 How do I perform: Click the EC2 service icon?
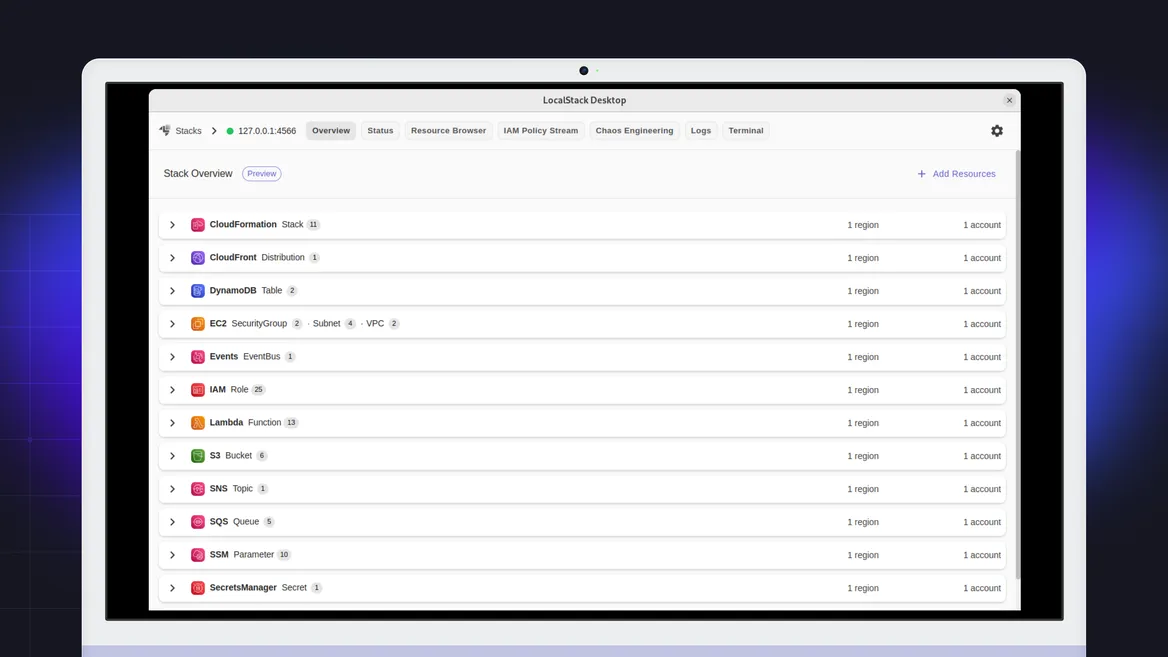click(x=197, y=323)
